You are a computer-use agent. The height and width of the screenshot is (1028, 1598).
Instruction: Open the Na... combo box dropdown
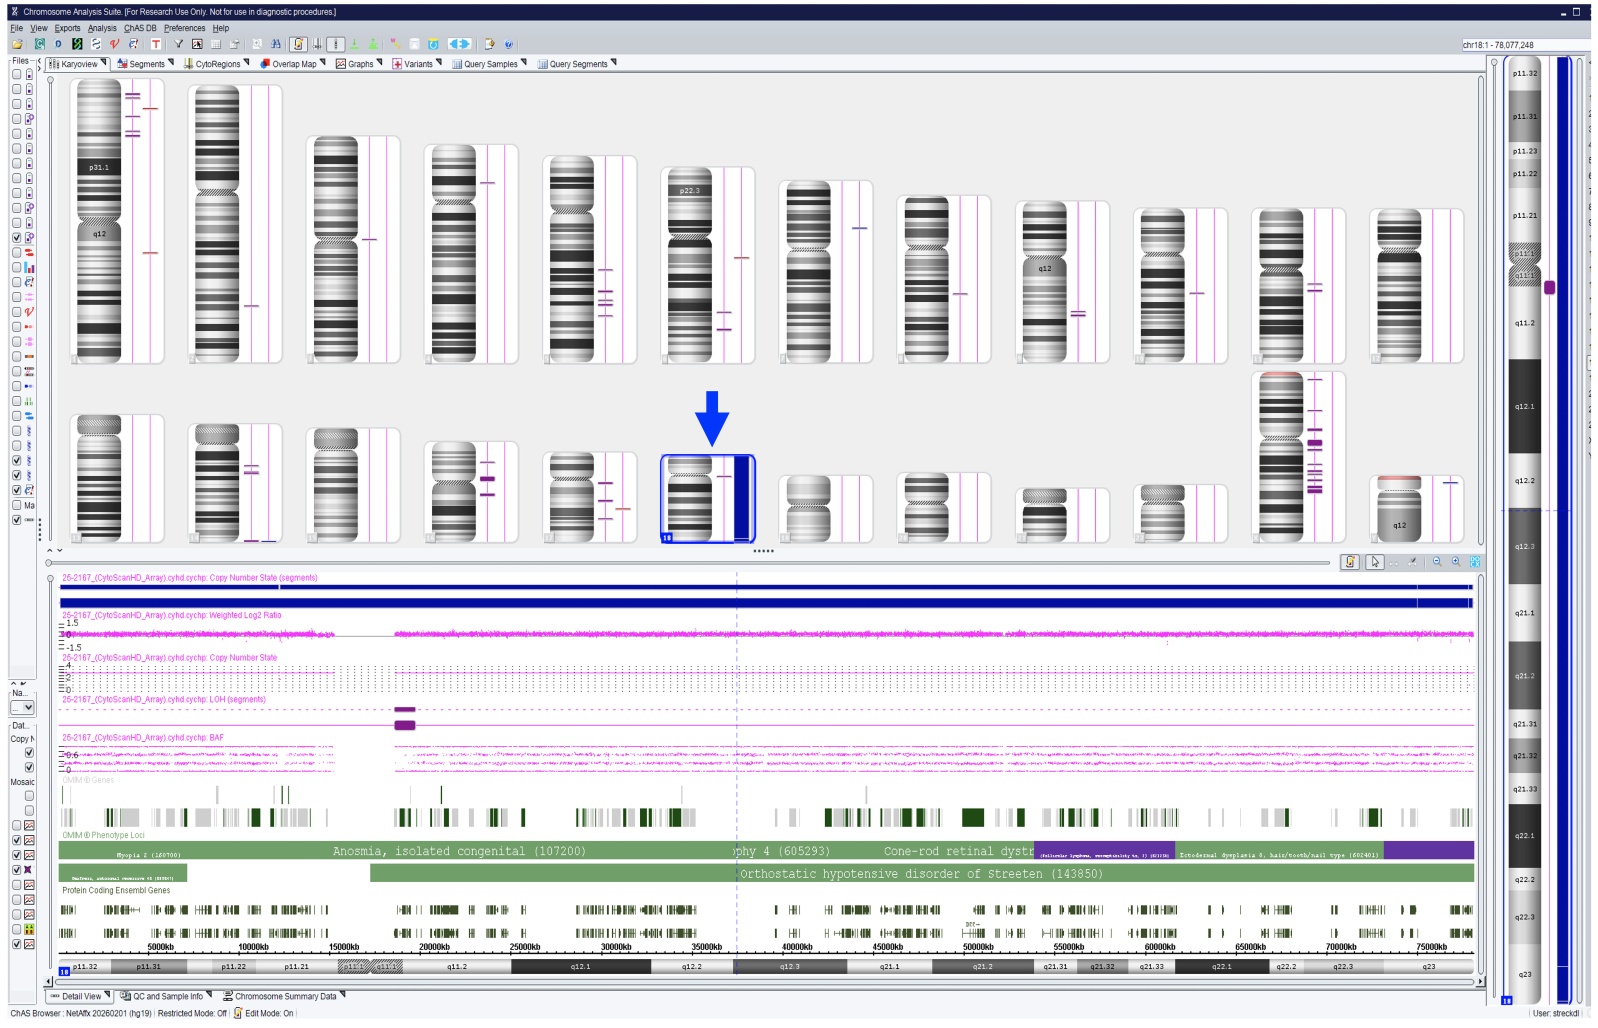click(23, 707)
